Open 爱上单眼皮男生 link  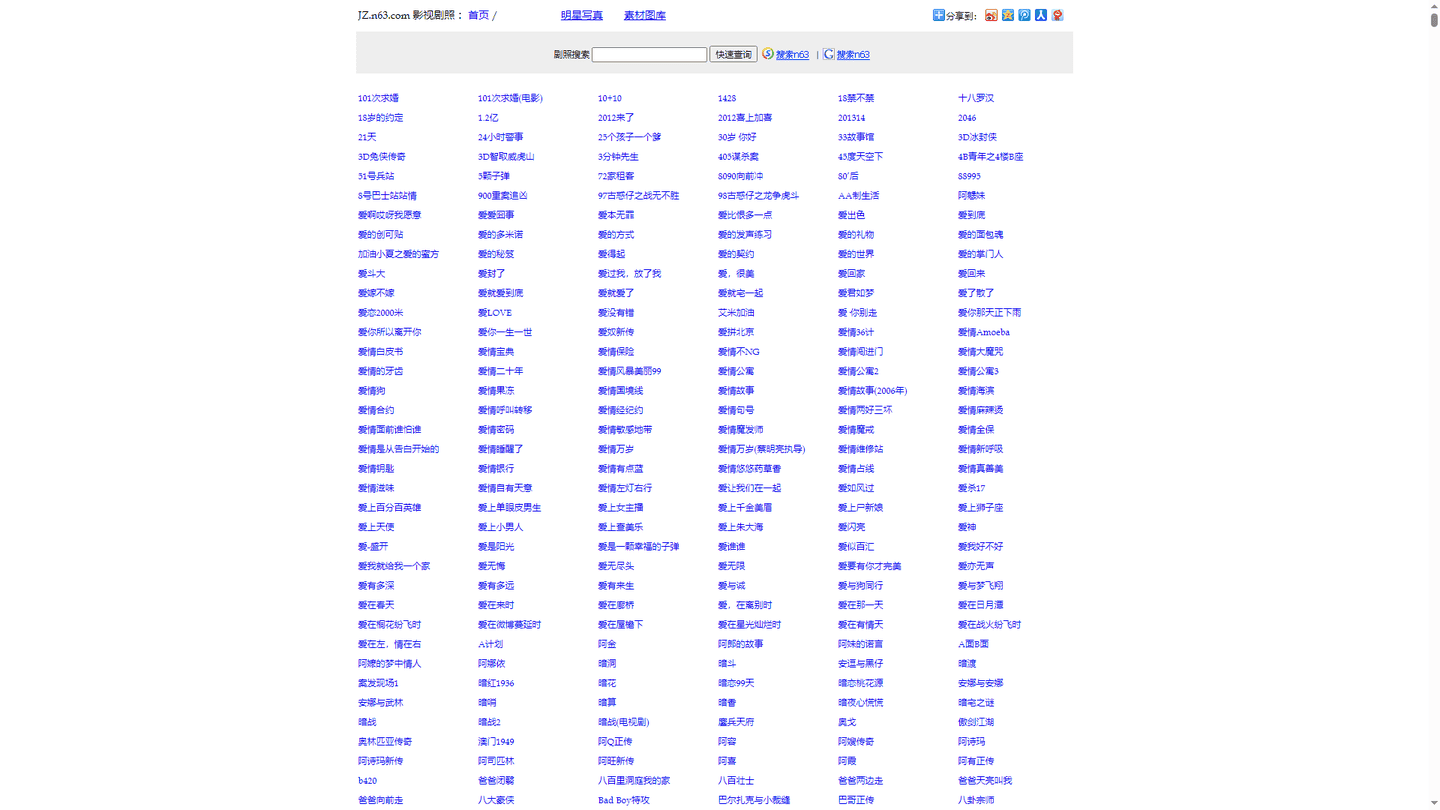(x=509, y=508)
